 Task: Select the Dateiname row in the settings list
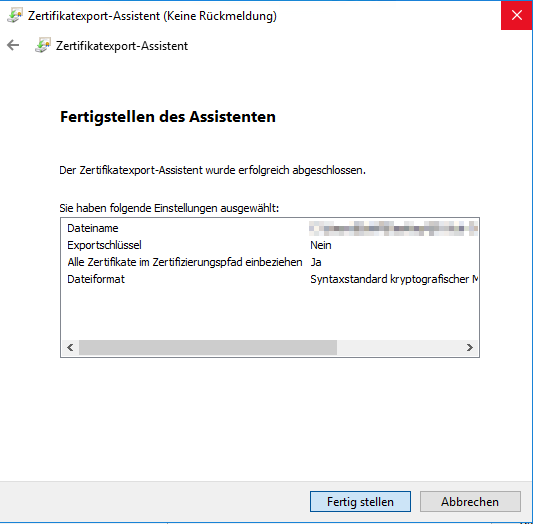coord(270,228)
